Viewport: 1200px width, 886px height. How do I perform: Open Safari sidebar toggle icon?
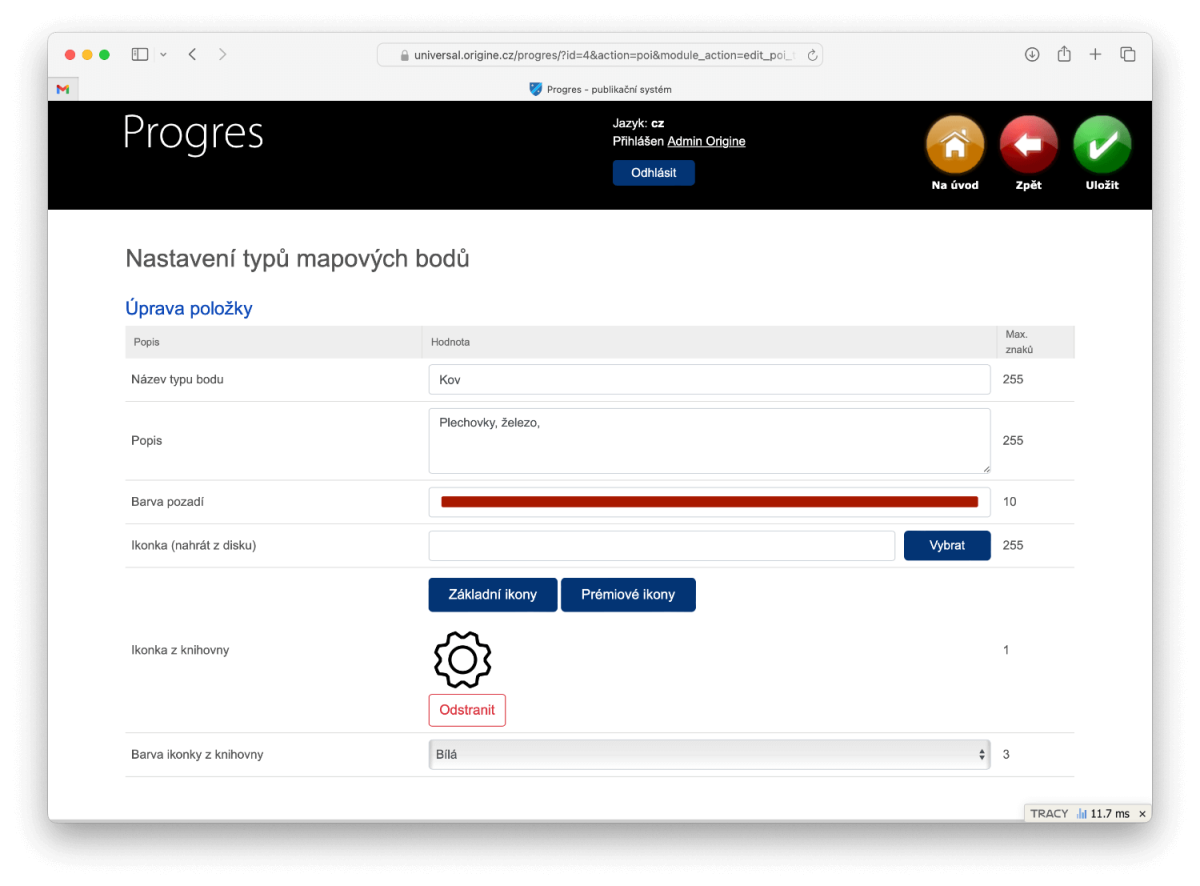140,54
